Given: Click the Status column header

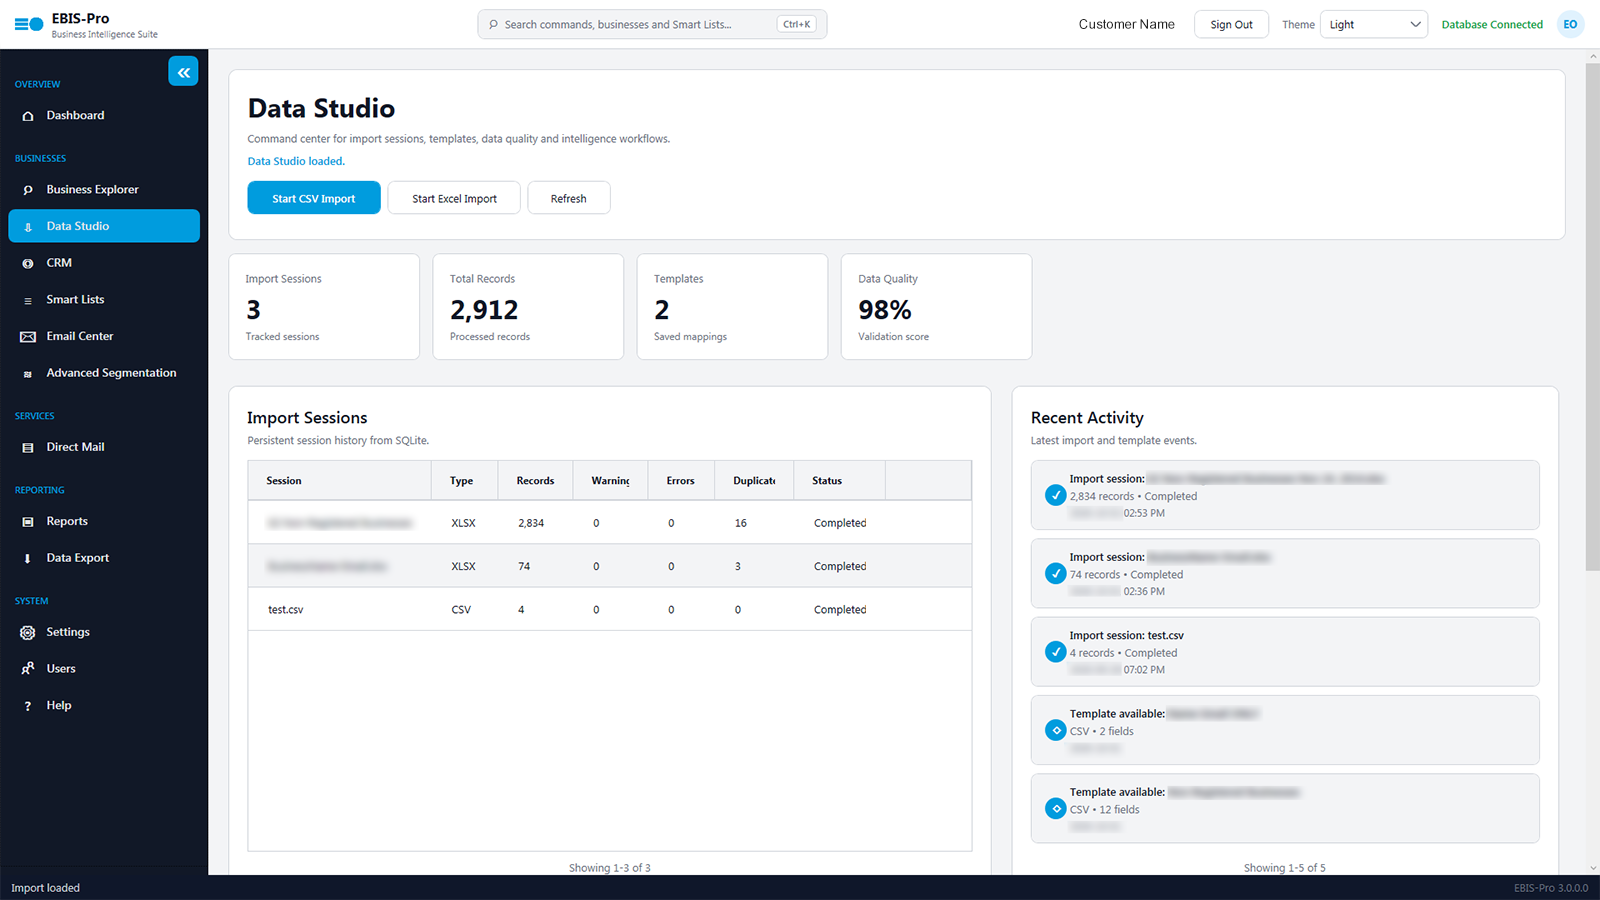Looking at the screenshot, I should tap(839, 481).
